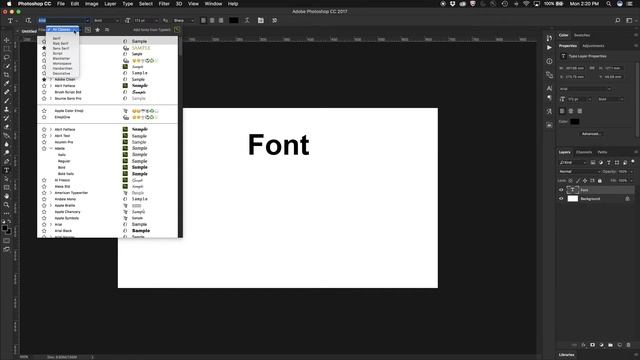This screenshot has width=640, height=360.
Task: Select the Quick Selection tool
Action: (7, 66)
